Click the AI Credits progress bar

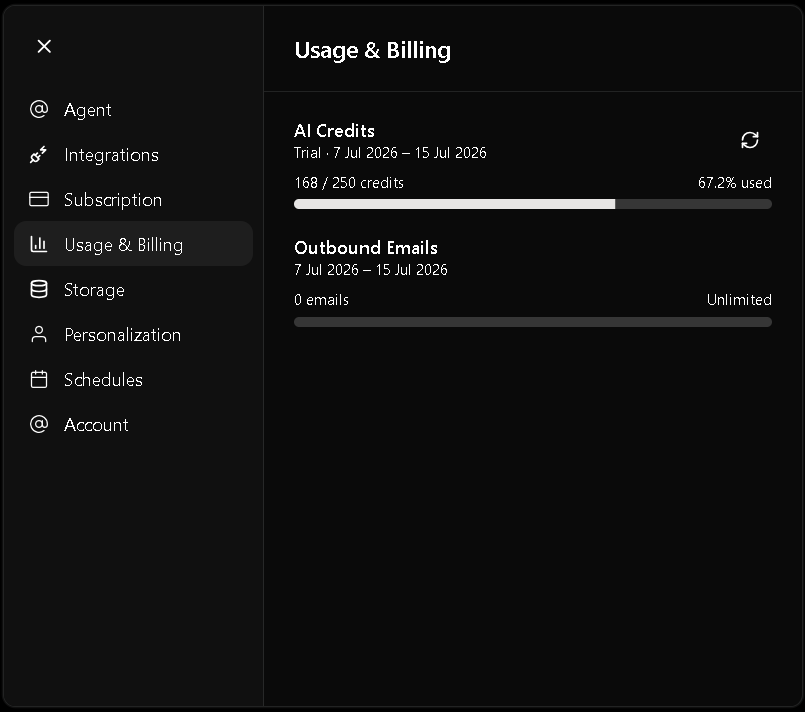533,204
